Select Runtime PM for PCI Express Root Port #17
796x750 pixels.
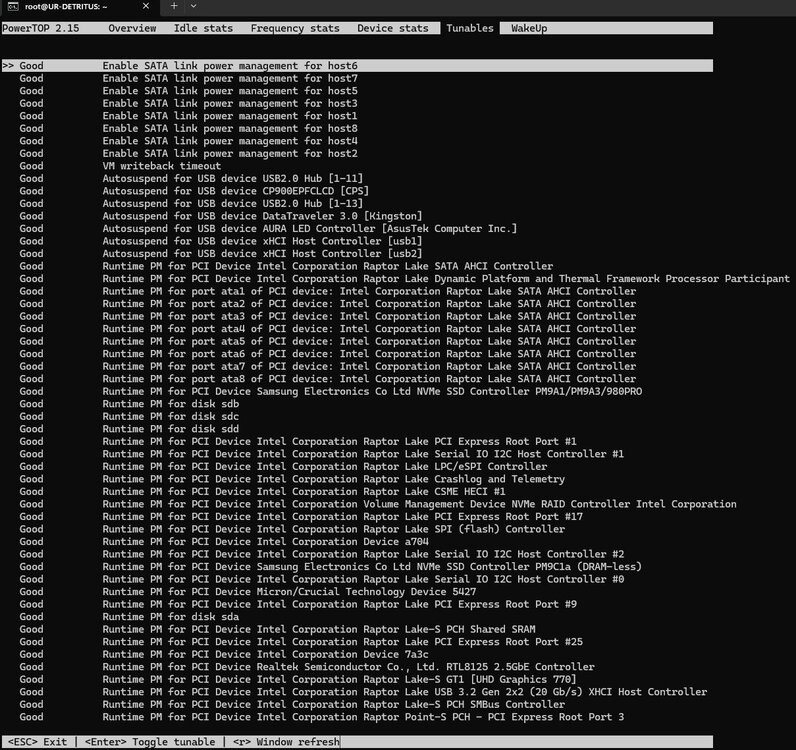click(301, 516)
